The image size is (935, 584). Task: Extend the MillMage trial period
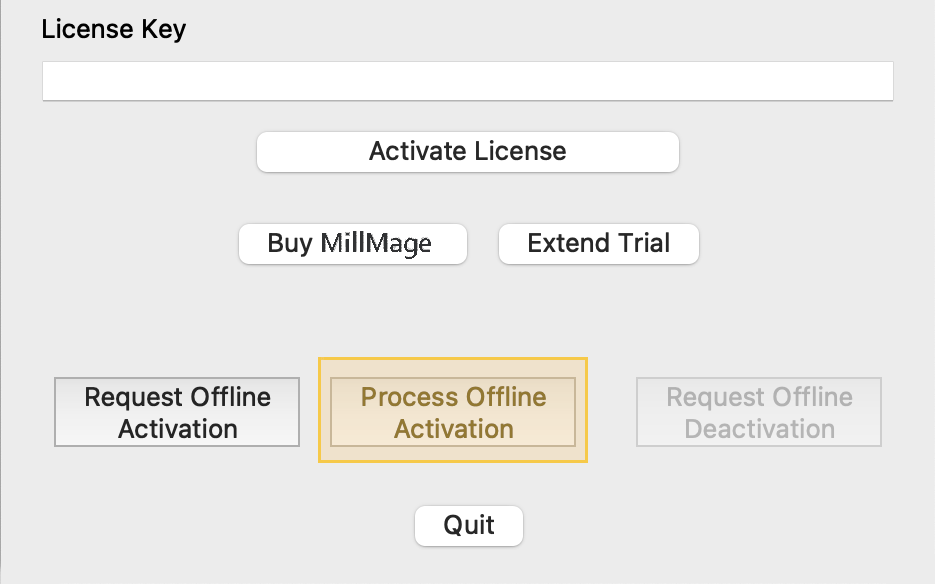598,244
